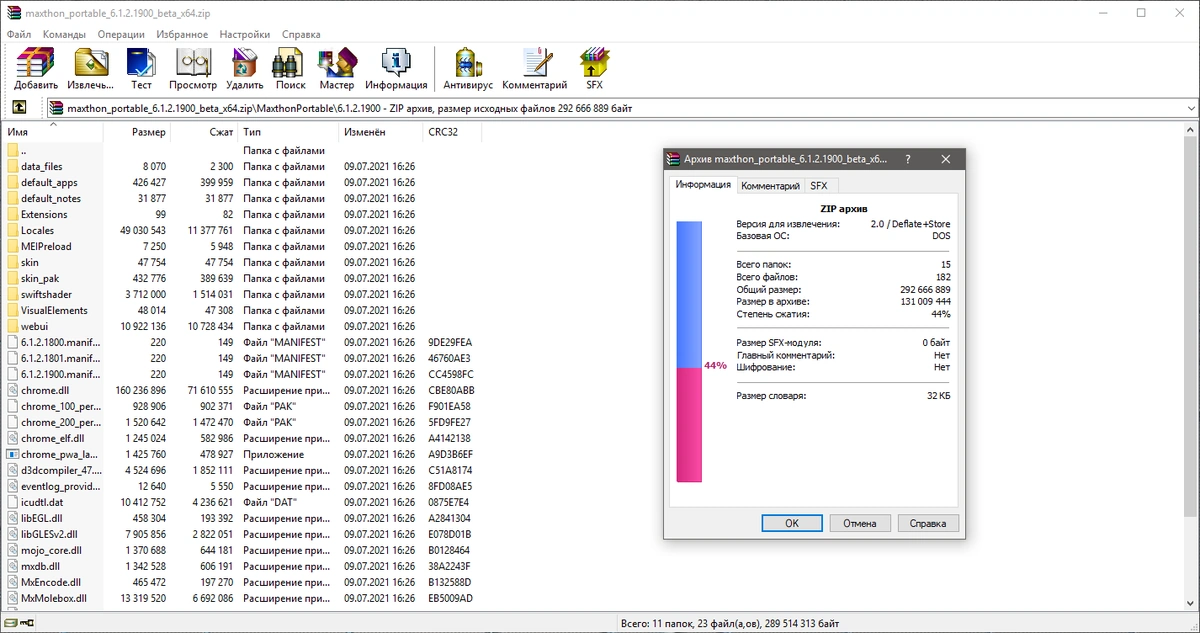Open the Справка menu
Screen dimensions: 1200x633
click(301, 34)
